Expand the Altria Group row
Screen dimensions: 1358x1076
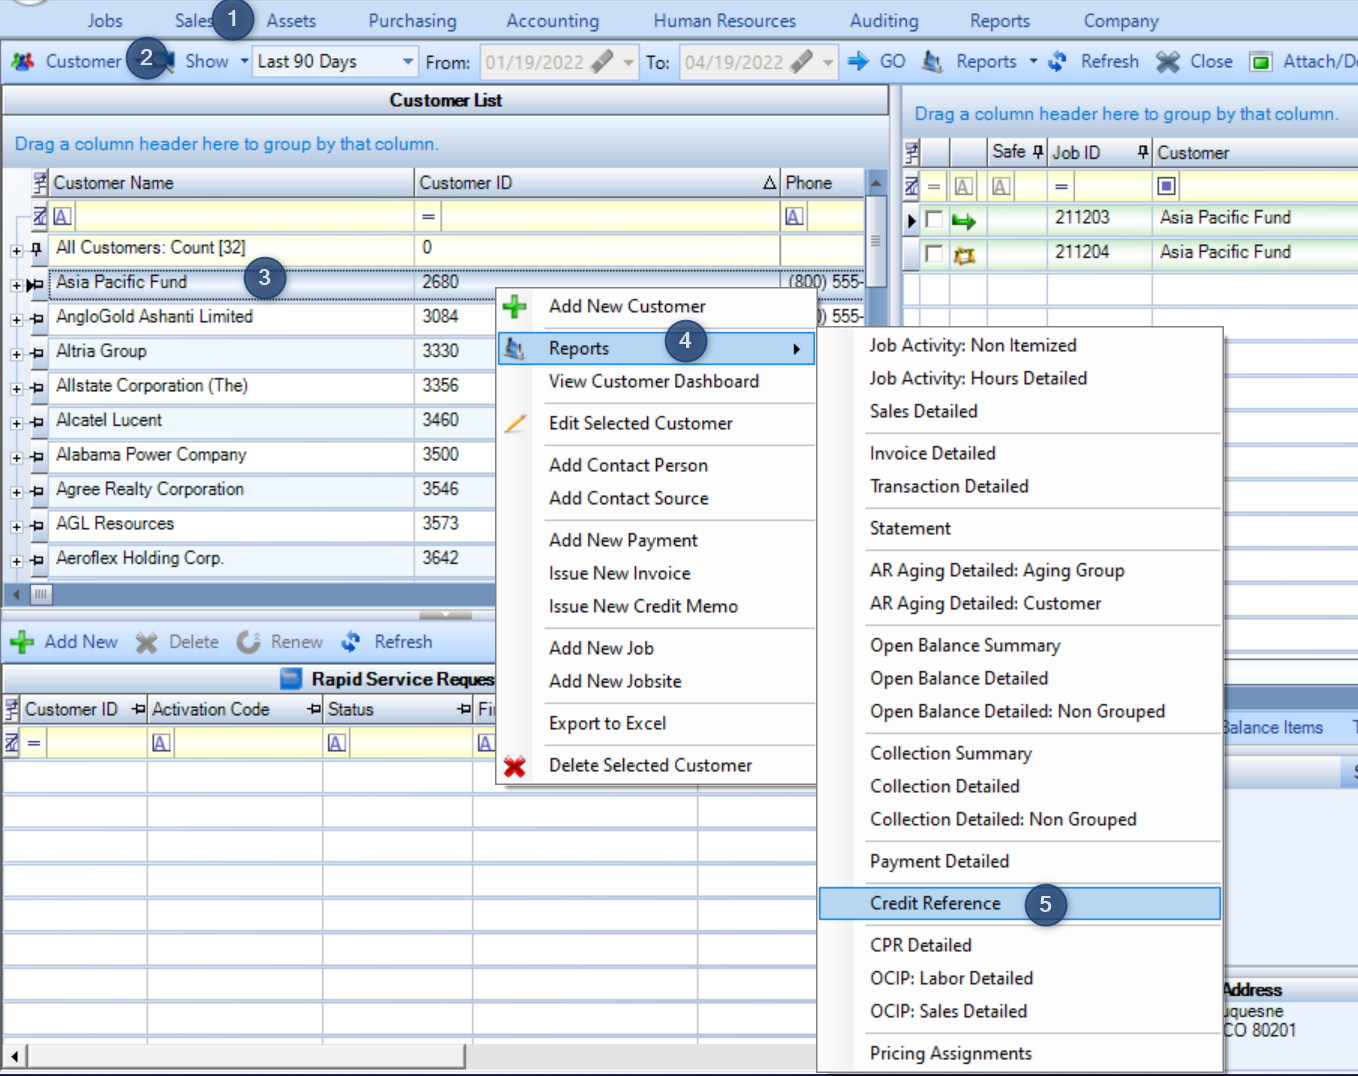(16, 354)
